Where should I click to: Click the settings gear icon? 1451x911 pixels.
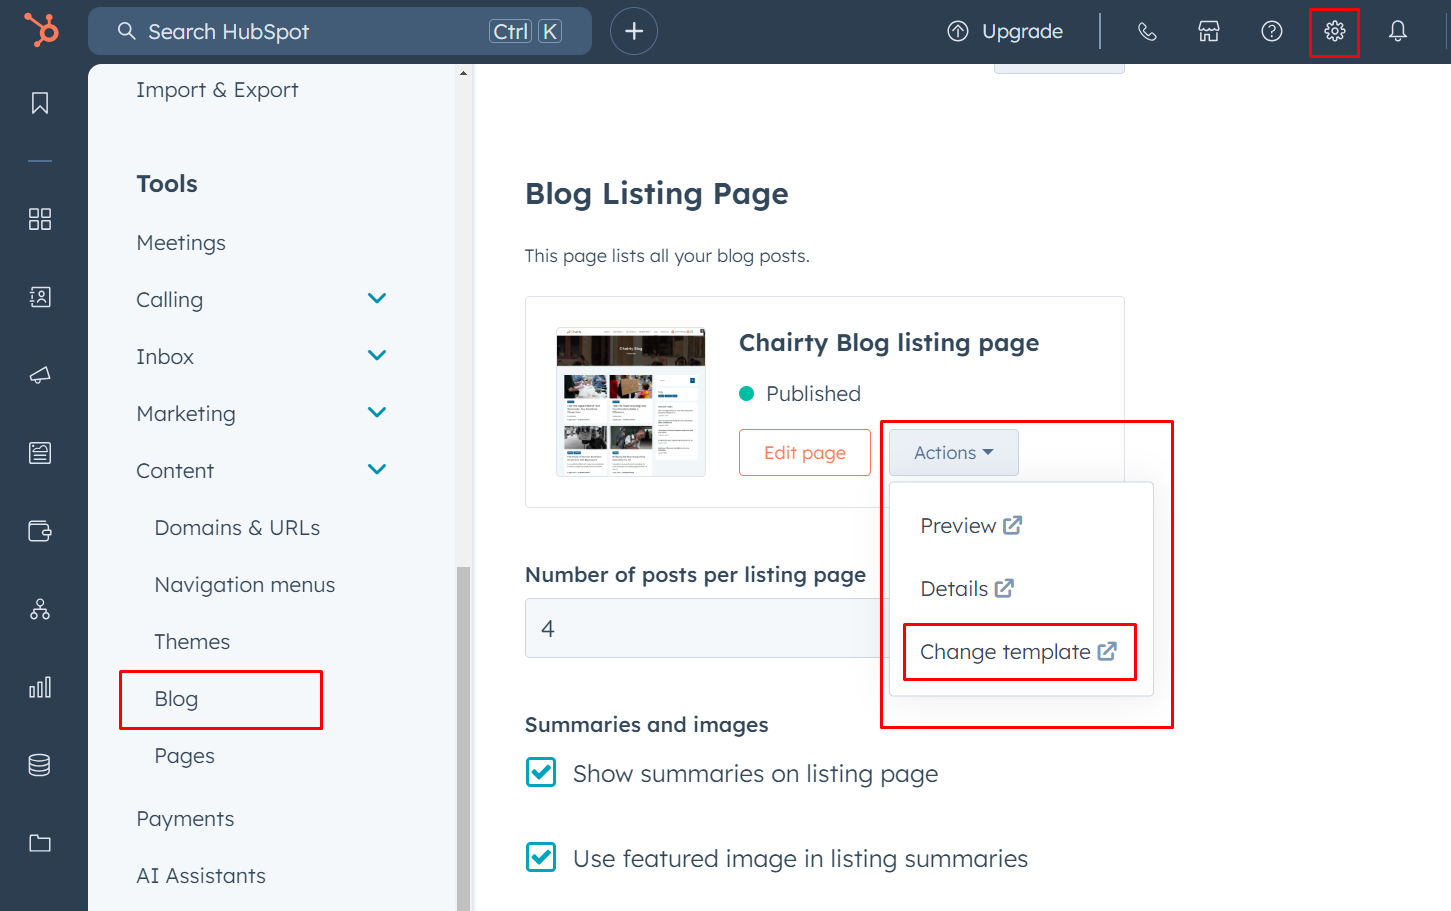(1334, 31)
